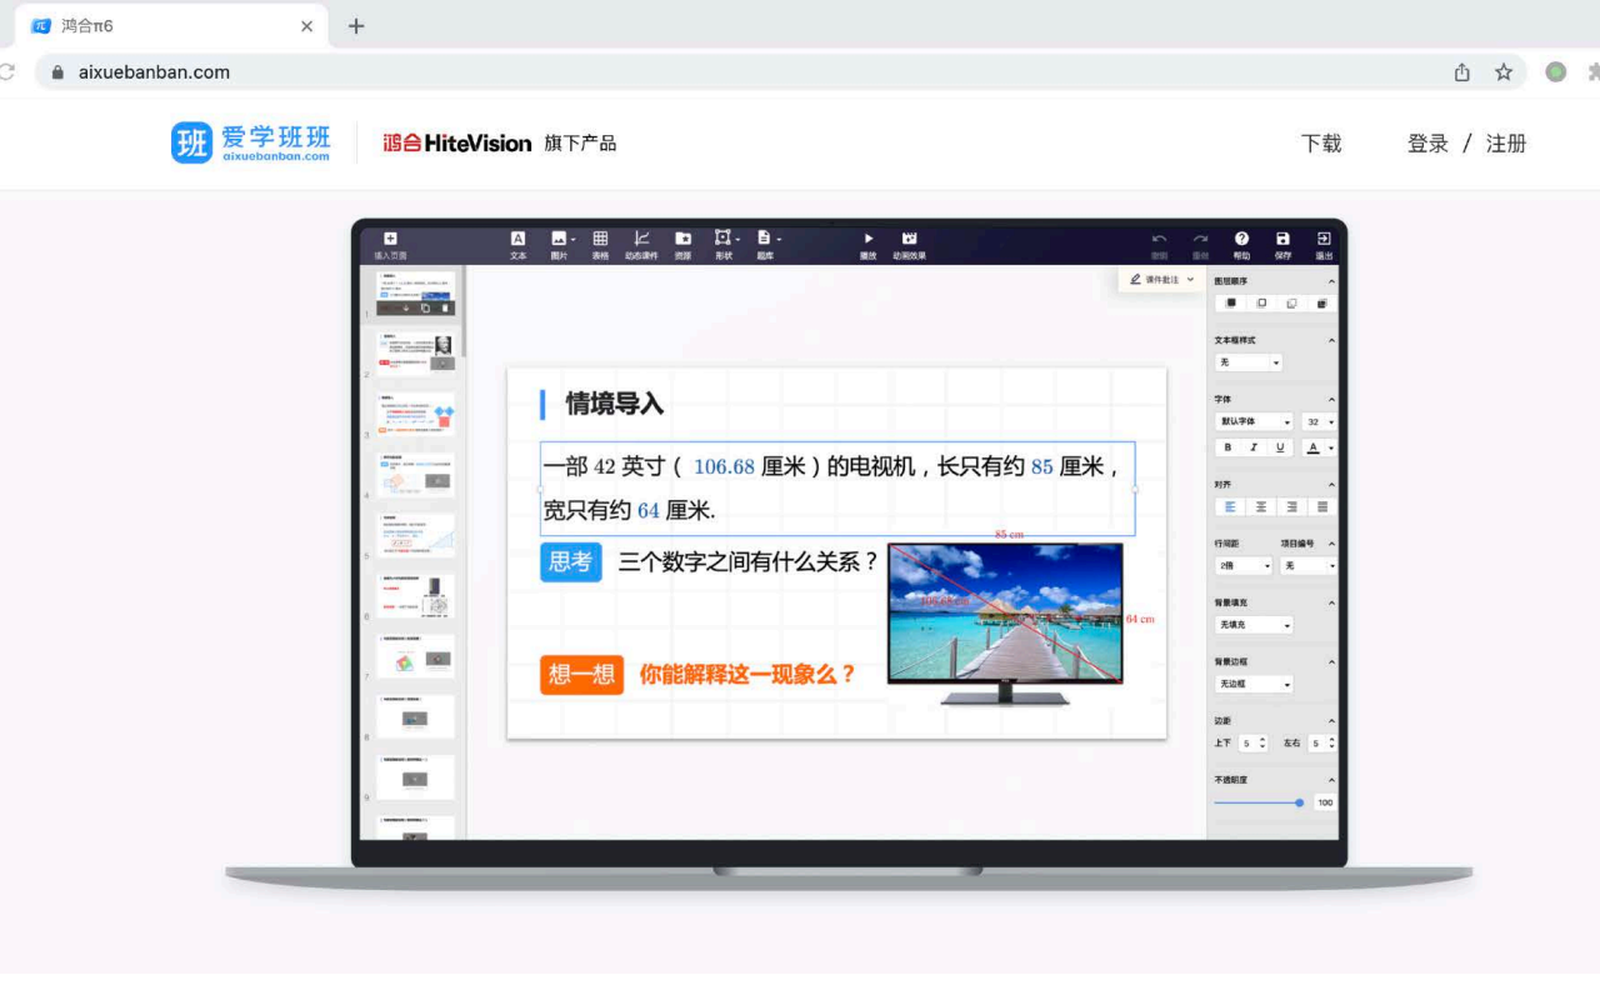This screenshot has width=1600, height=1000.
Task: Open 题库 (question bank) from toolbar
Action: [765, 243]
